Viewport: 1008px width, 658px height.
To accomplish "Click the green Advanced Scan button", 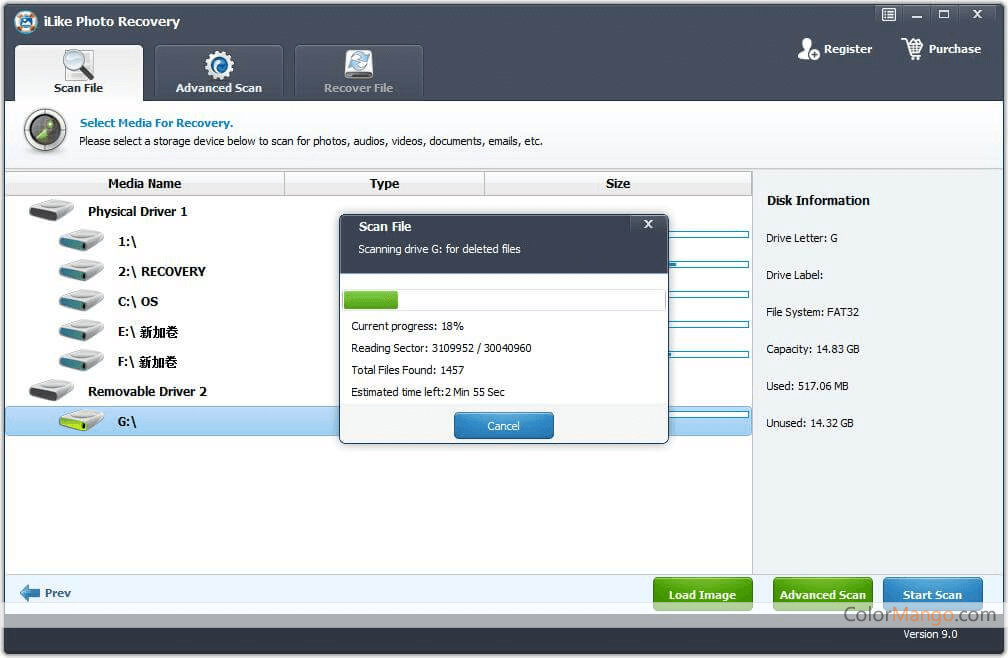I will click(x=823, y=594).
